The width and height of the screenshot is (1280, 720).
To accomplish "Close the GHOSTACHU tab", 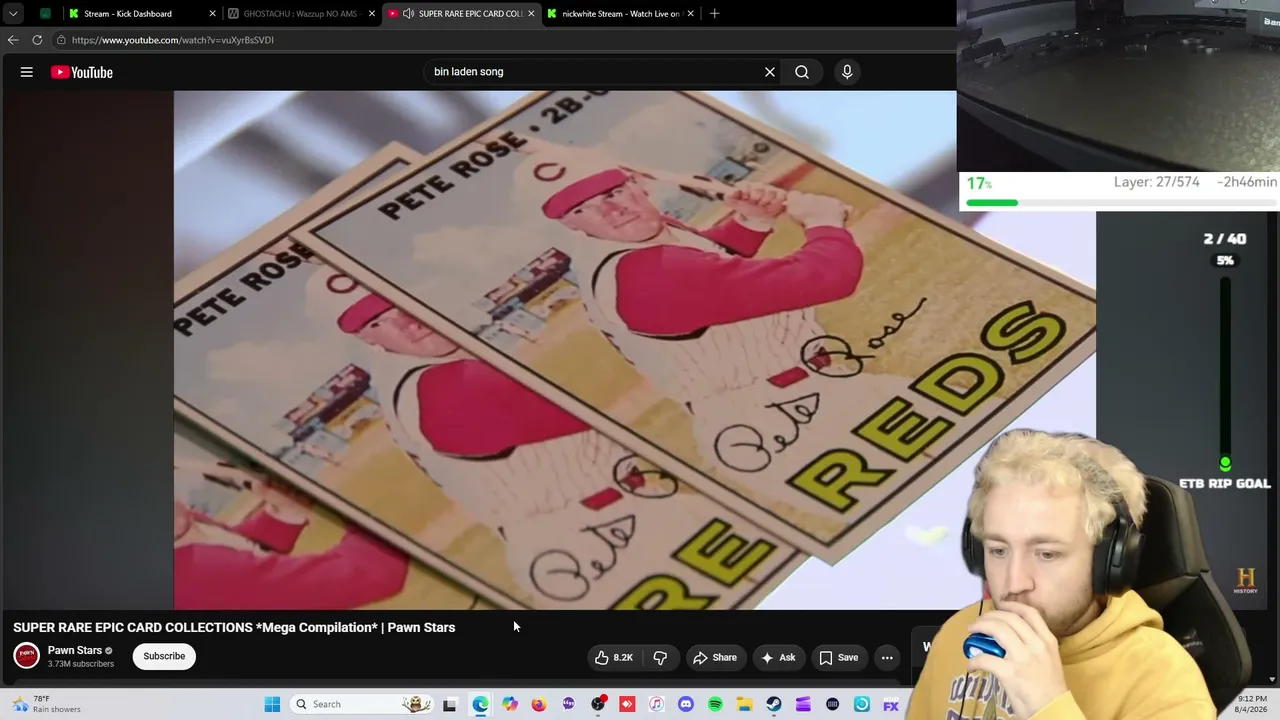I will coord(372,14).
